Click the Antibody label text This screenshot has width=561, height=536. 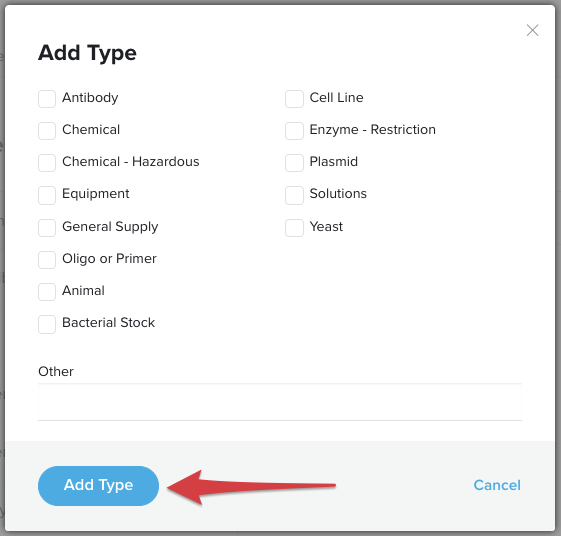point(90,98)
